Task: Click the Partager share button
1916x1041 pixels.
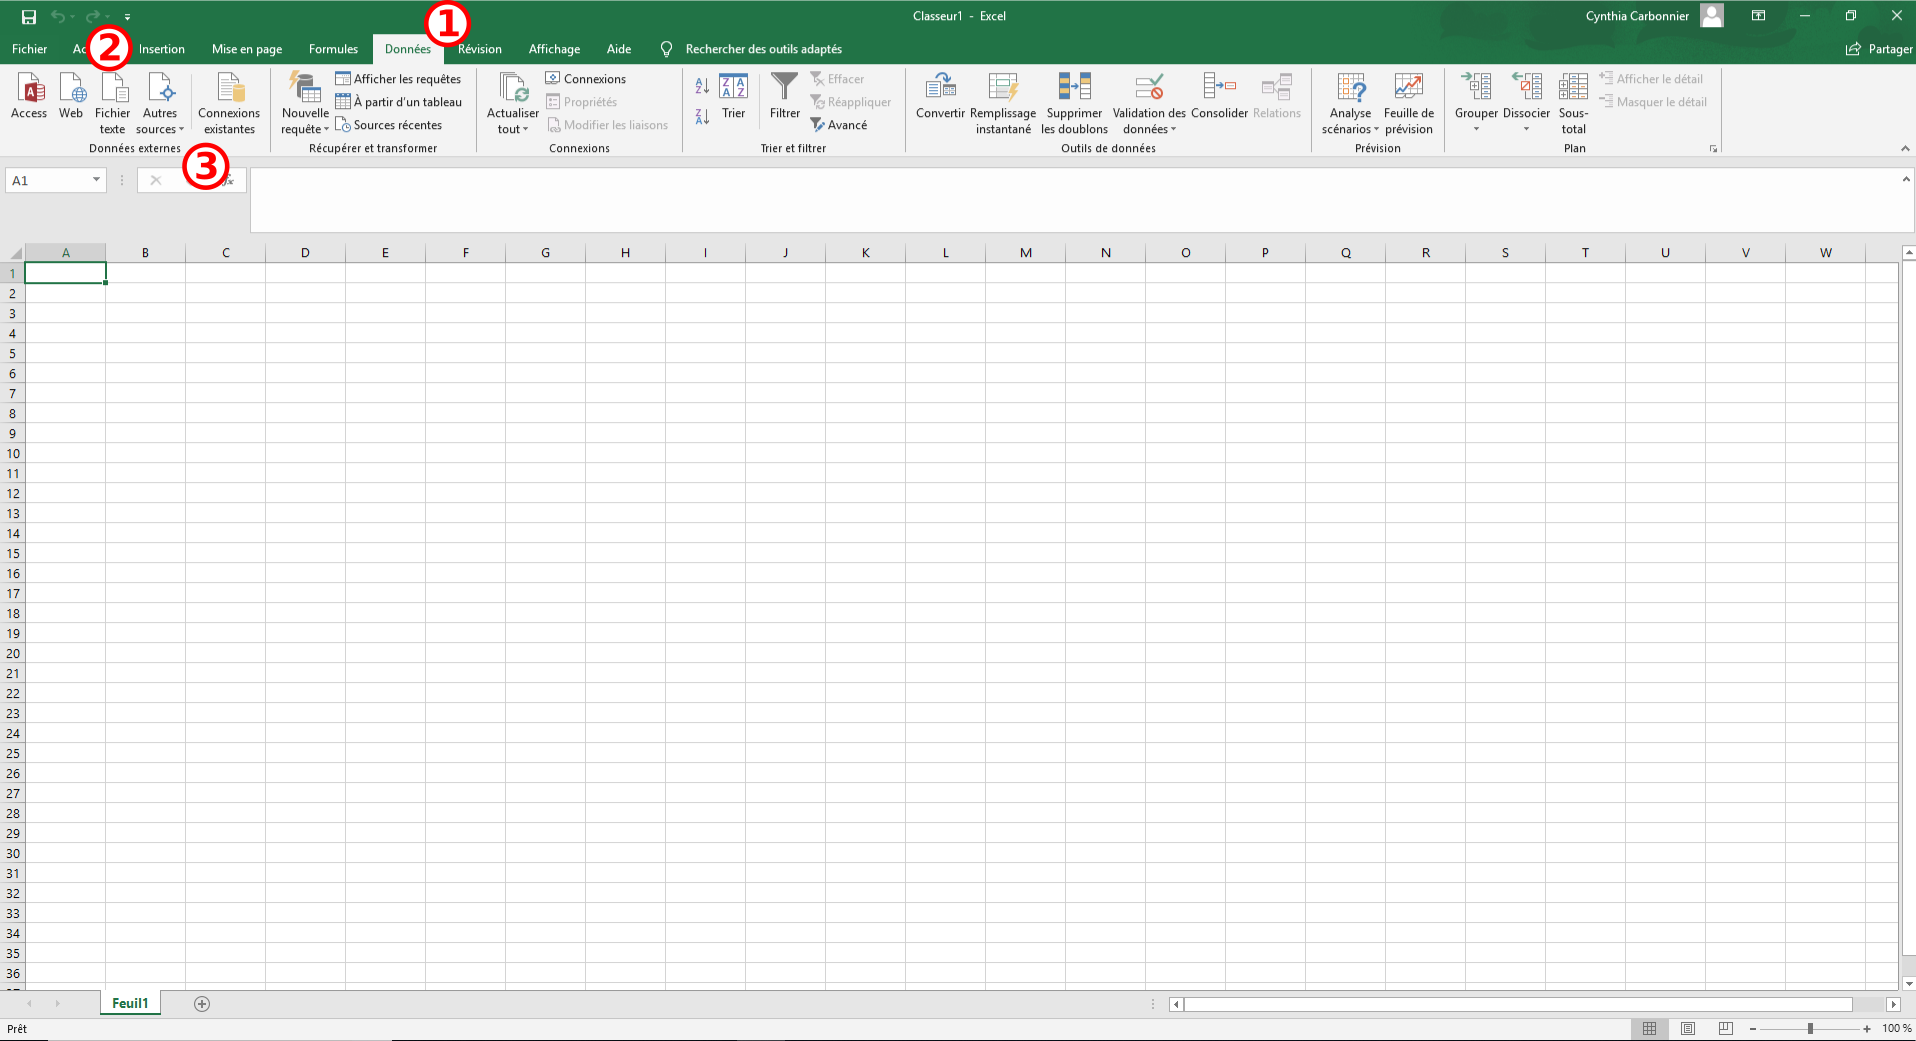Action: (x=1879, y=49)
